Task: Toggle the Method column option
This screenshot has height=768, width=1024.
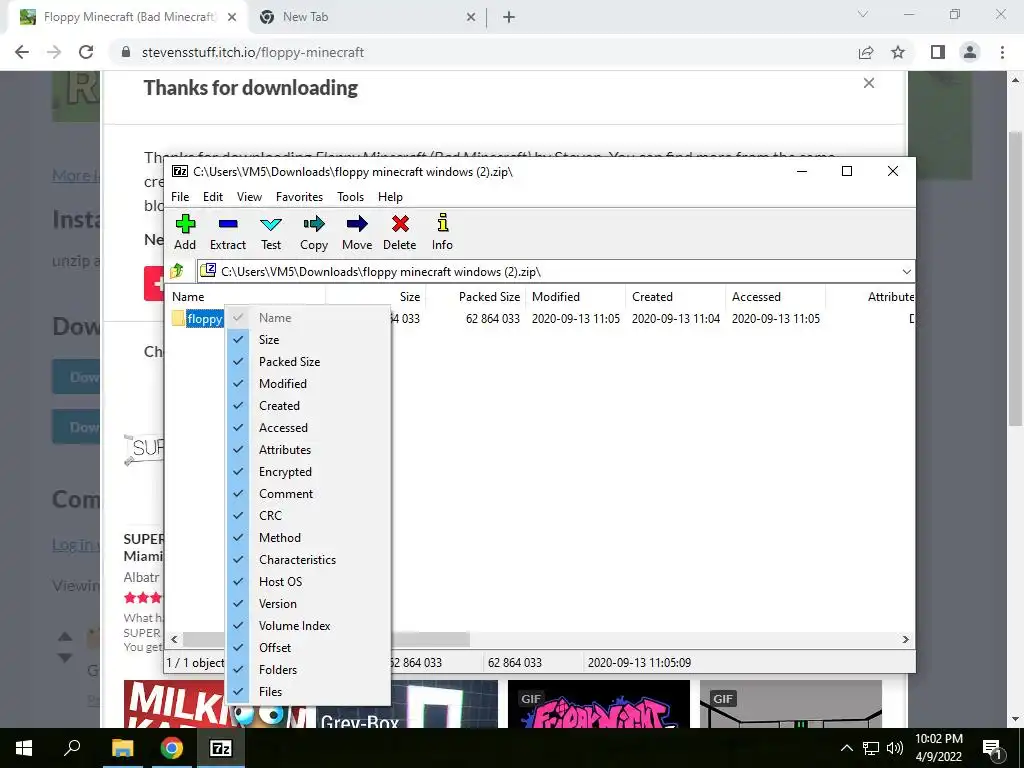Action: coord(308,537)
